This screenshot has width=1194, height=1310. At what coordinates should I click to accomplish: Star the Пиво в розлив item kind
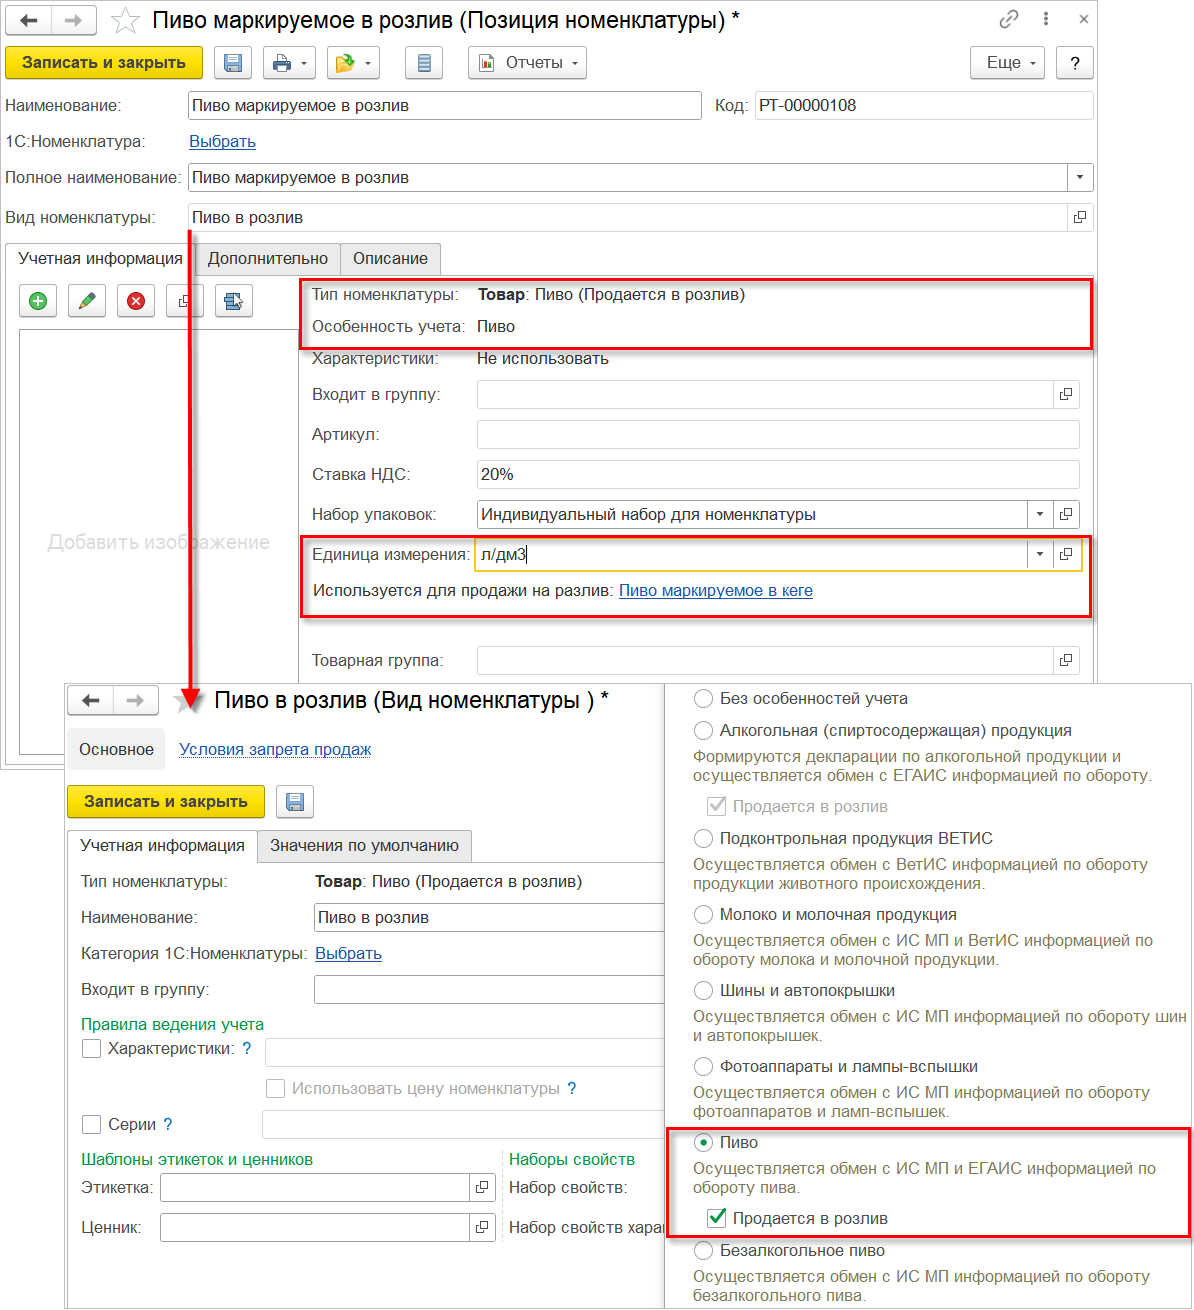pos(186,700)
